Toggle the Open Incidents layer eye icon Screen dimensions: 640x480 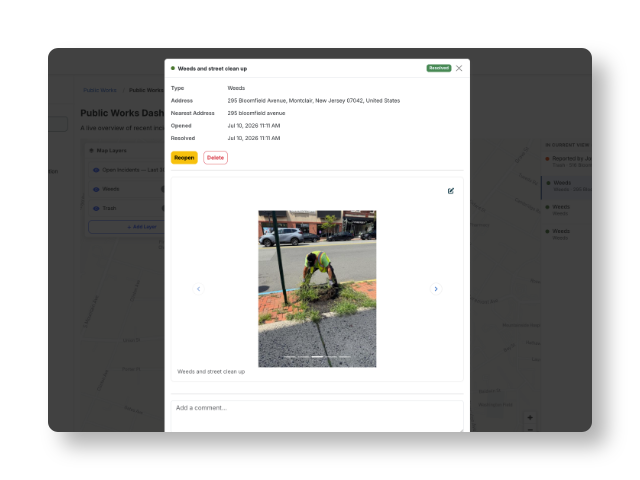point(96,170)
